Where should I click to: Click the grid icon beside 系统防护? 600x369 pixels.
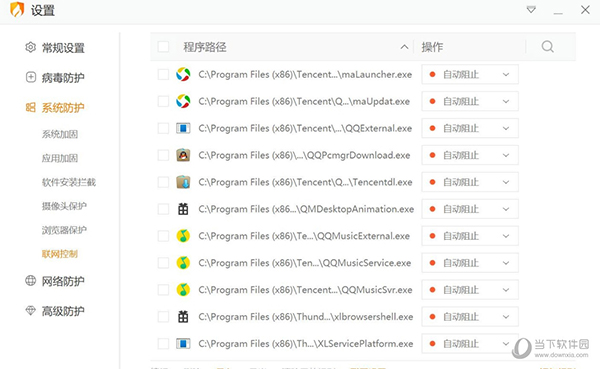click(31, 107)
